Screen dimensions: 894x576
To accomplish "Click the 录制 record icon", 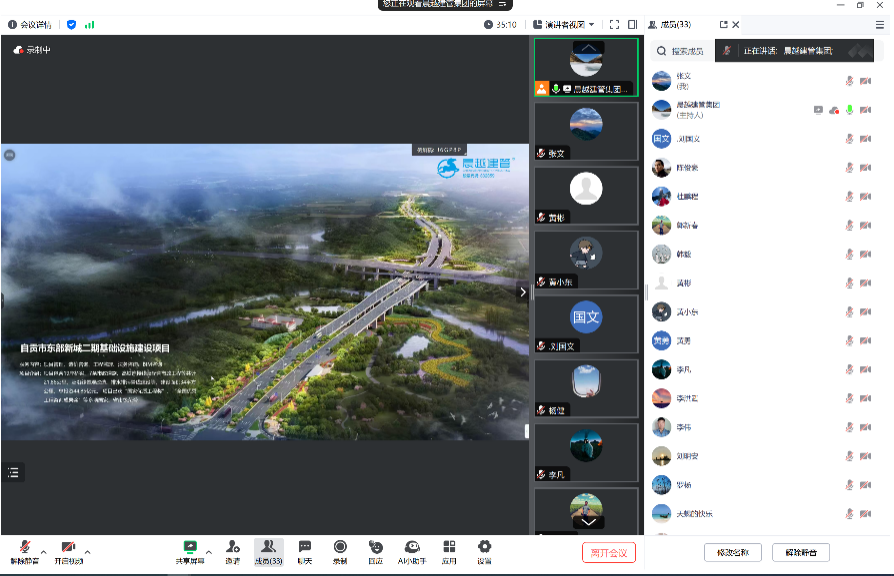I will pyautogui.click(x=340, y=550).
